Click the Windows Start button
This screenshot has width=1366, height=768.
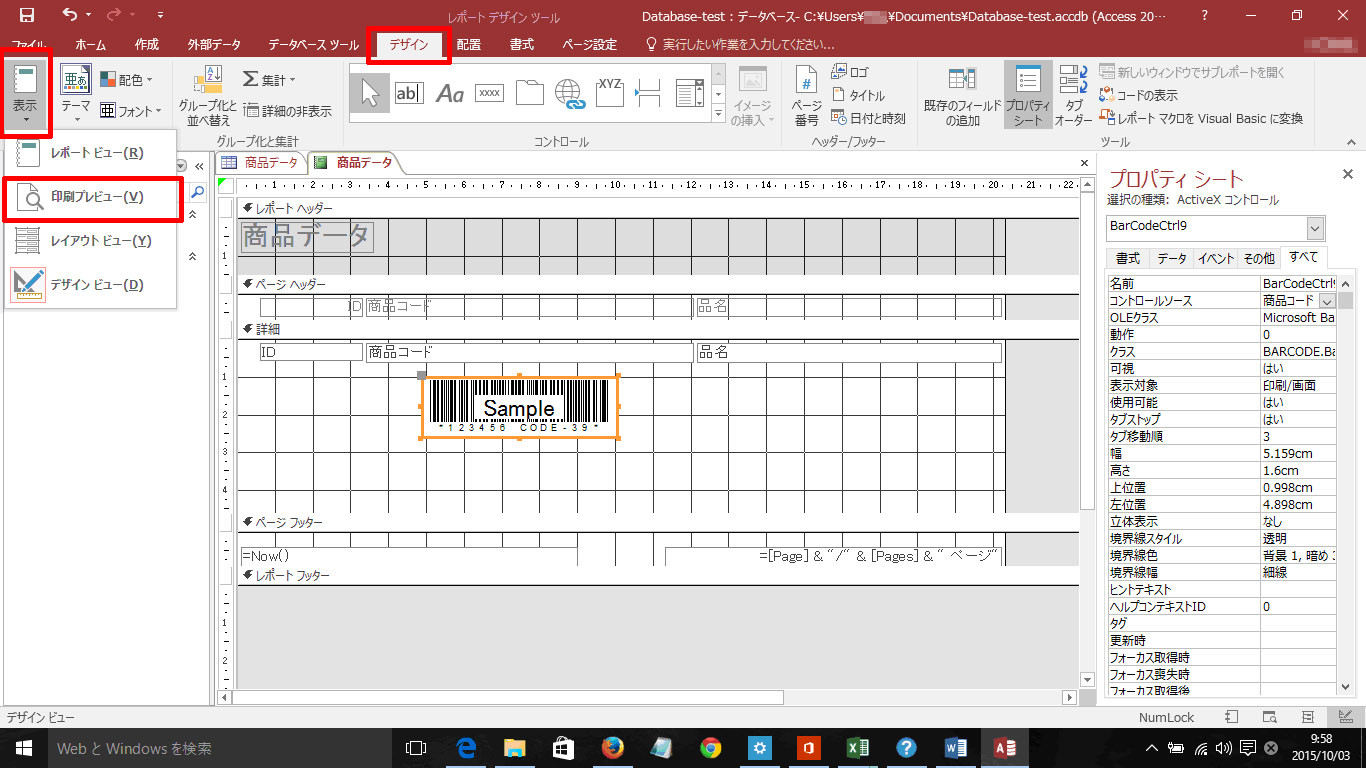[24, 748]
